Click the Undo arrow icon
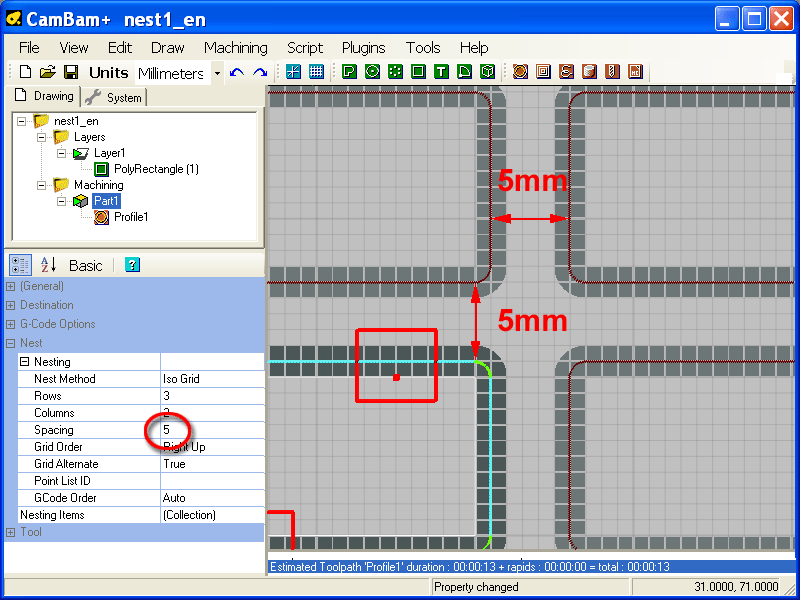This screenshot has width=800, height=600. click(x=237, y=72)
